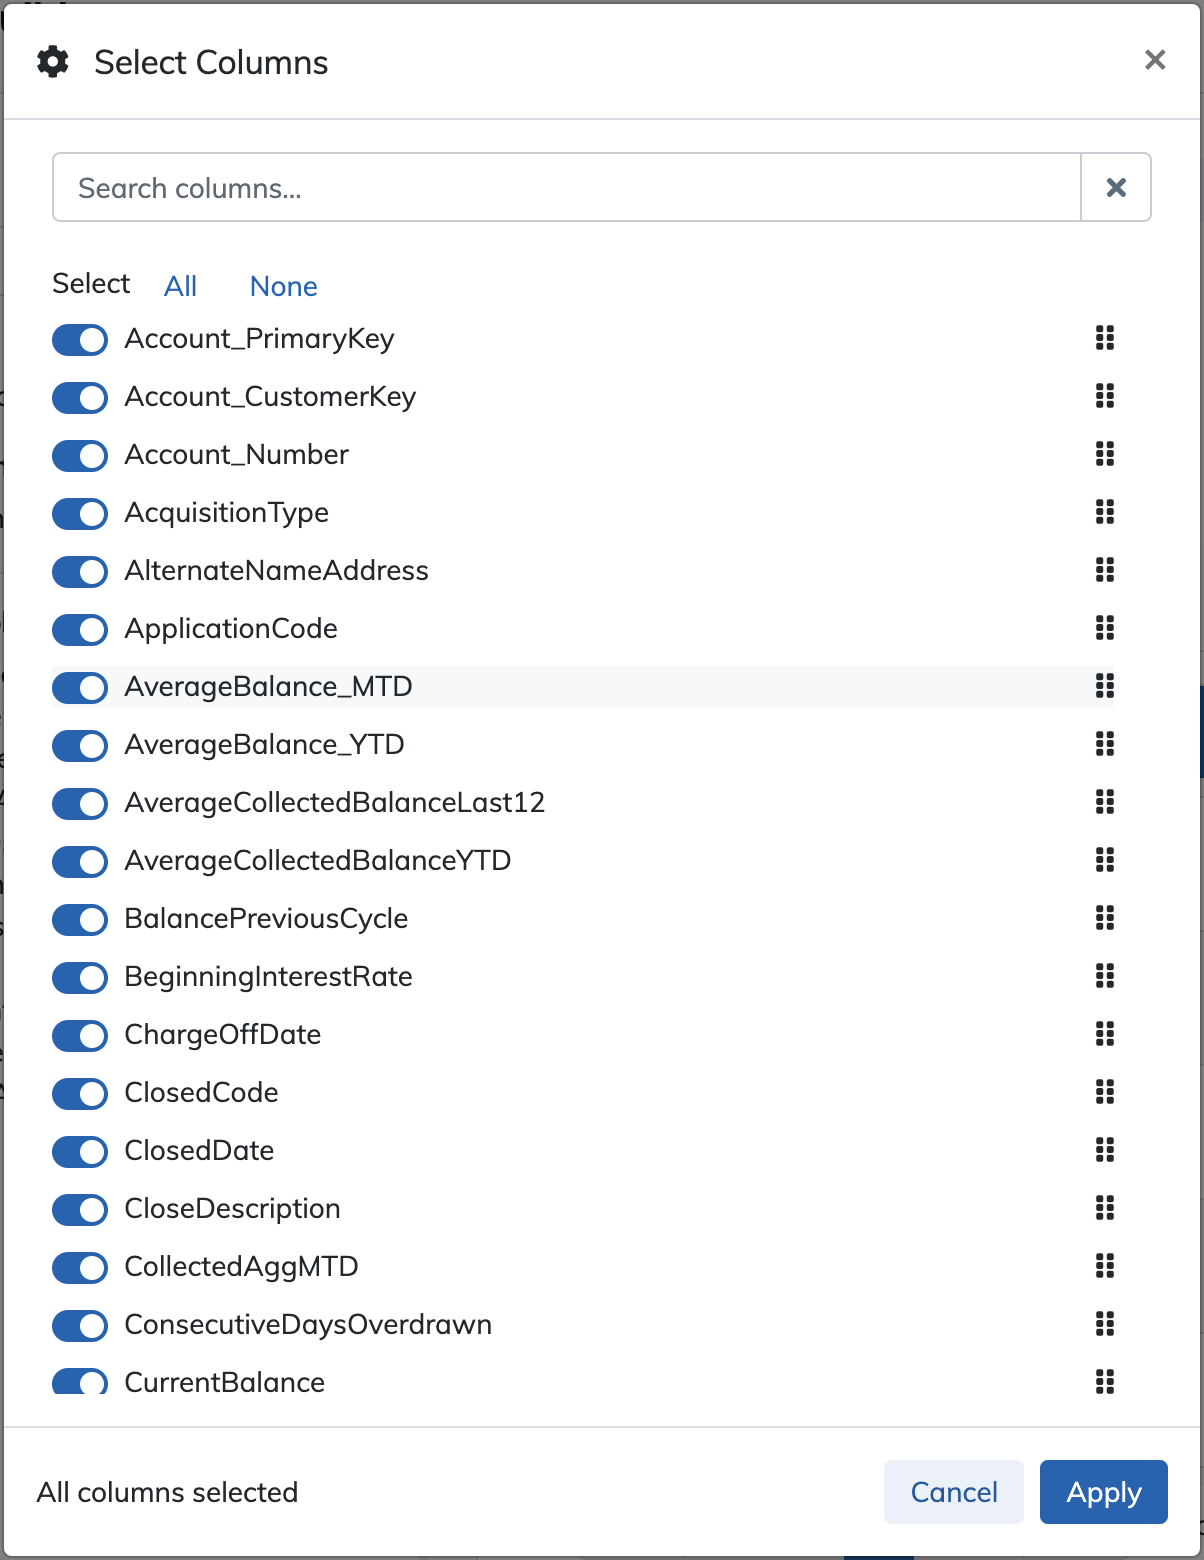1204x1560 pixels.
Task: Close the Select Columns dialog
Action: 1155,60
